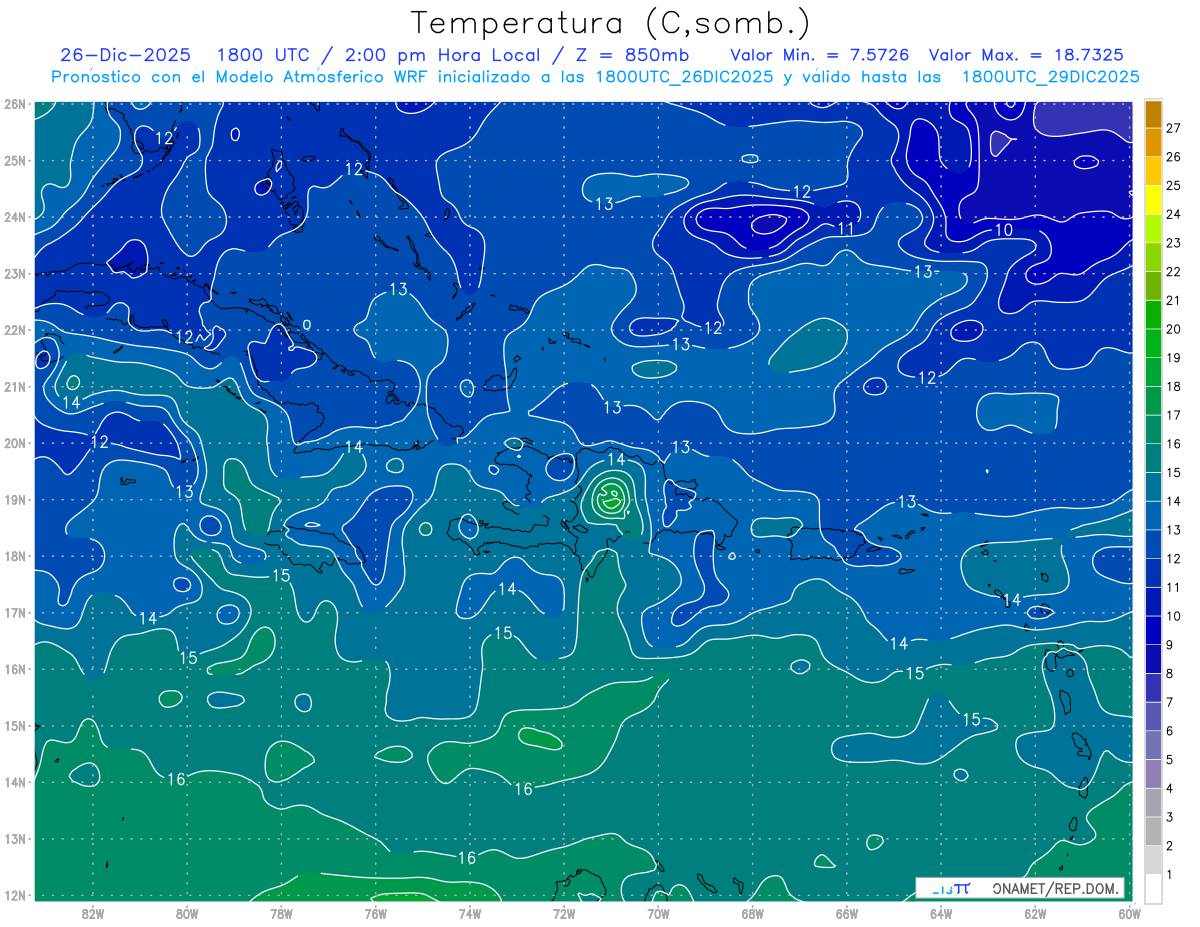The height and width of the screenshot is (927, 1200).
Task: Click the longitude axis label 70W
Action: point(658,913)
